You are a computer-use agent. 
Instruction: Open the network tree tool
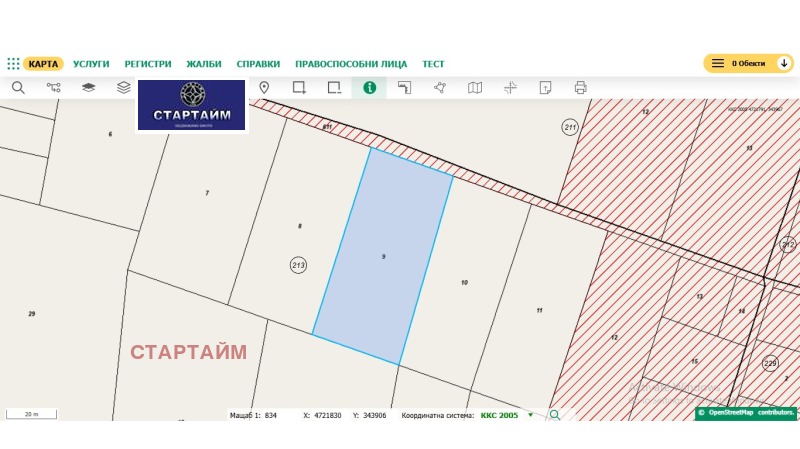point(53,88)
